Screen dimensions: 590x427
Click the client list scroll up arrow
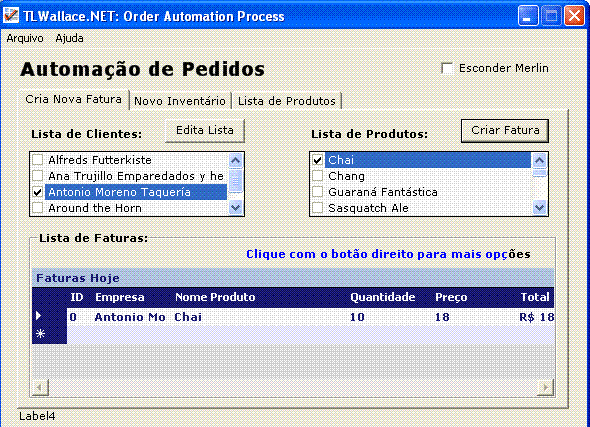[236, 161]
